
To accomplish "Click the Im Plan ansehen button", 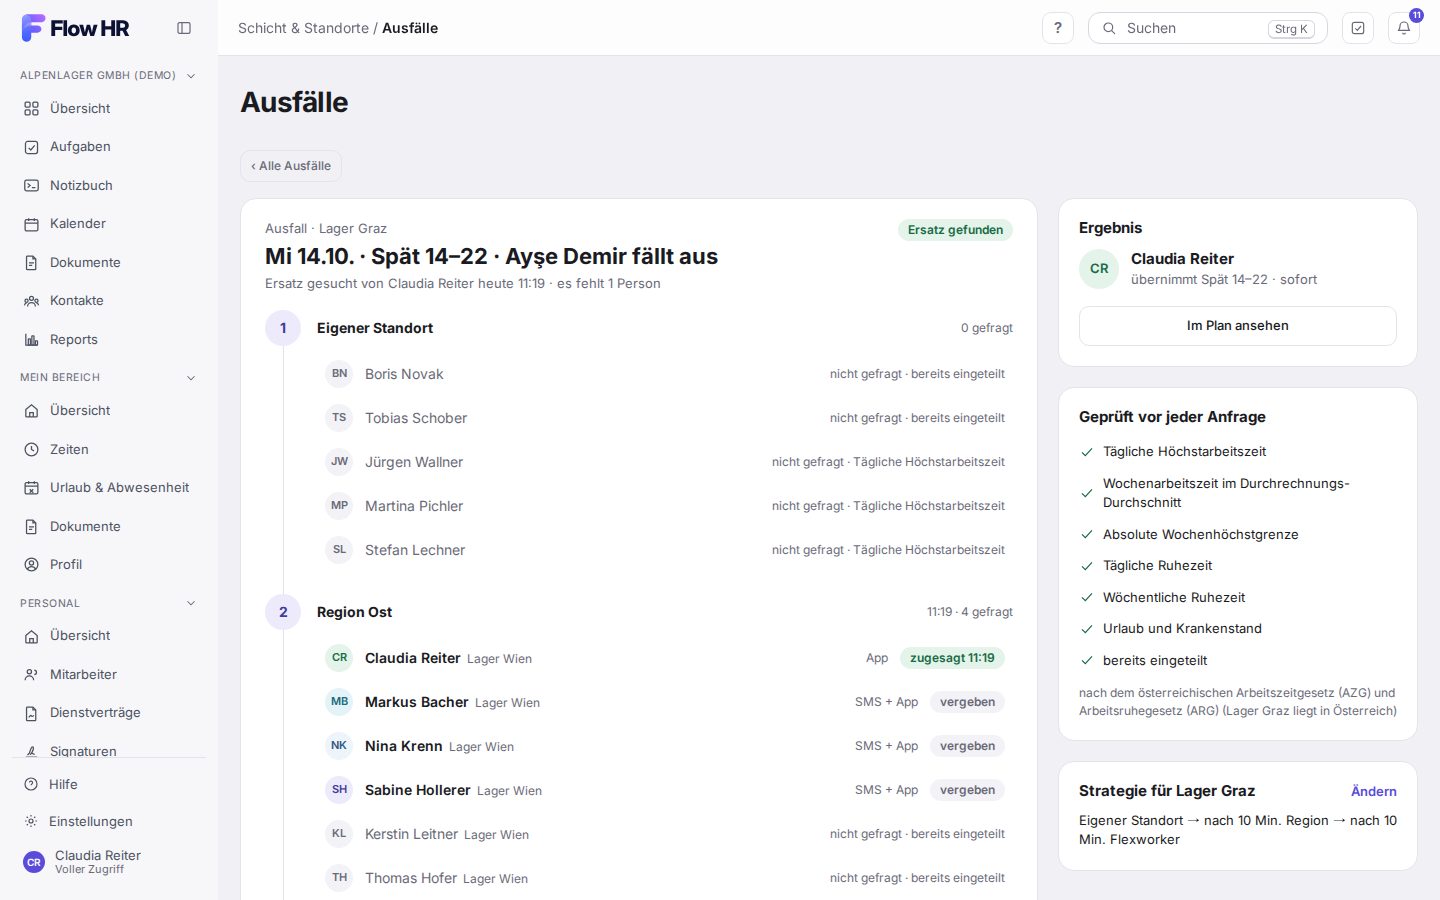I will (x=1237, y=326).
